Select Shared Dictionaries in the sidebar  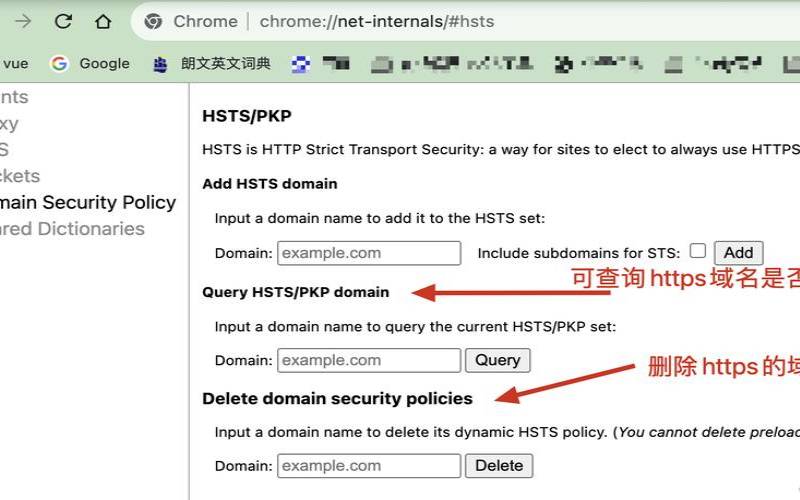[72, 229]
